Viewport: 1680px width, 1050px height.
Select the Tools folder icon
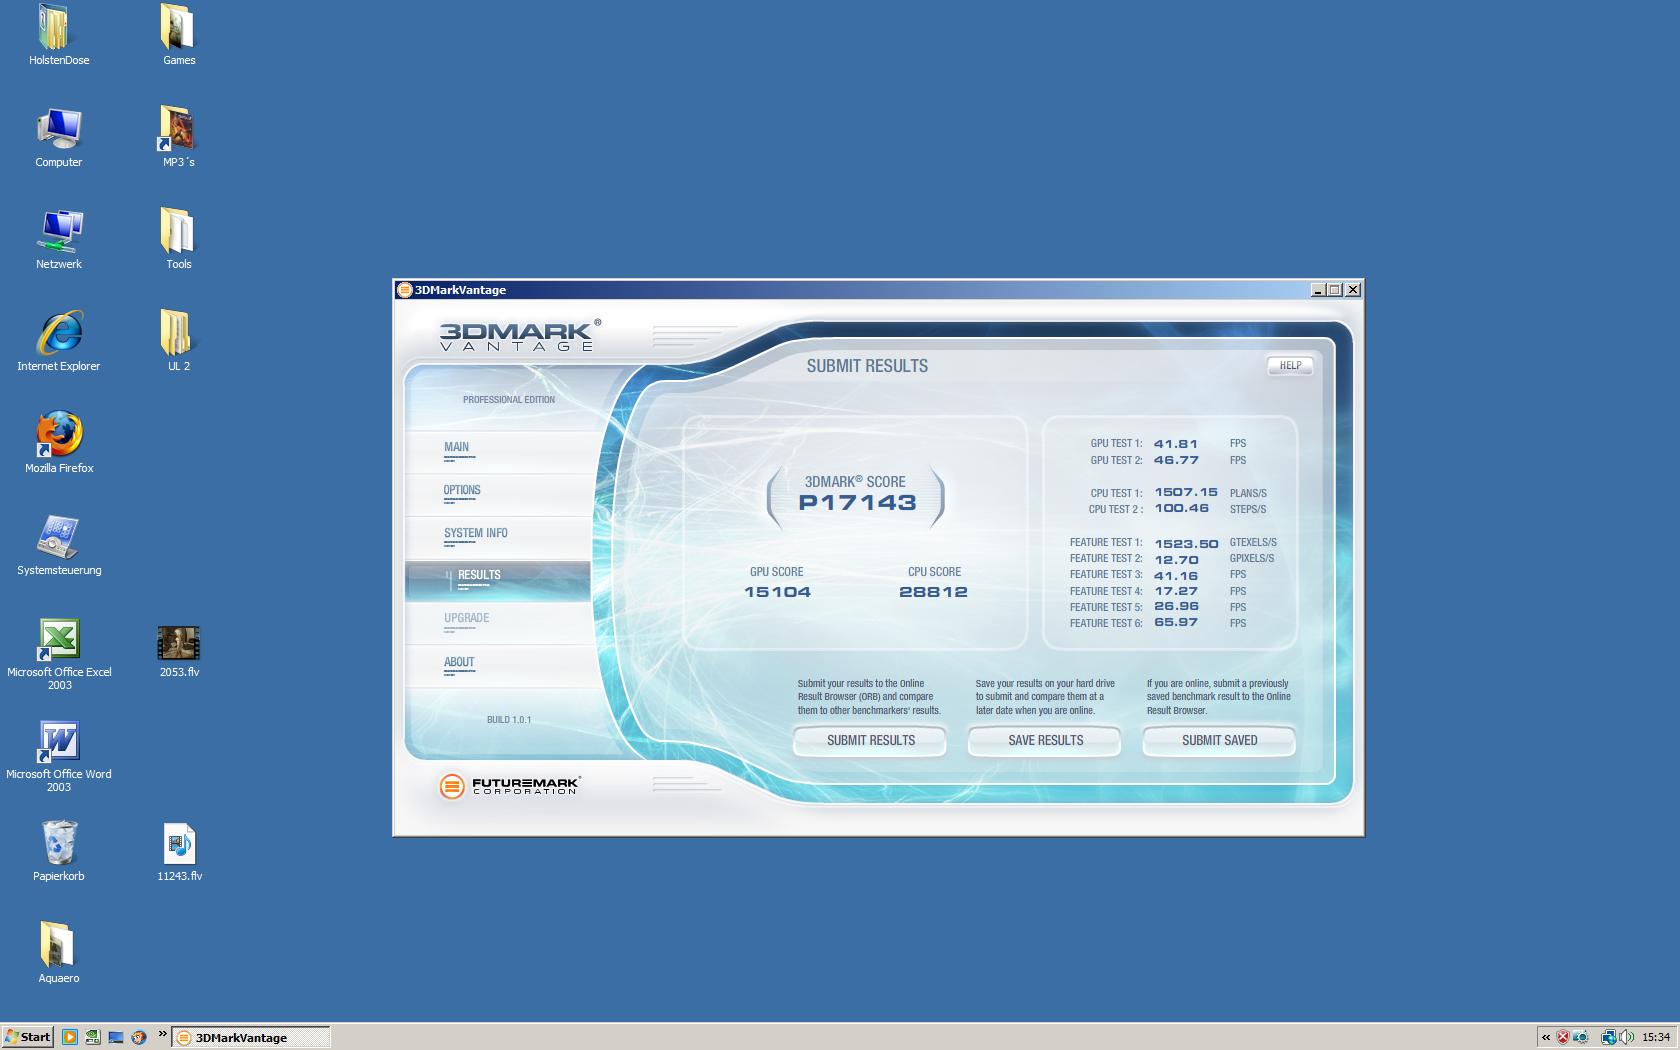[178, 240]
